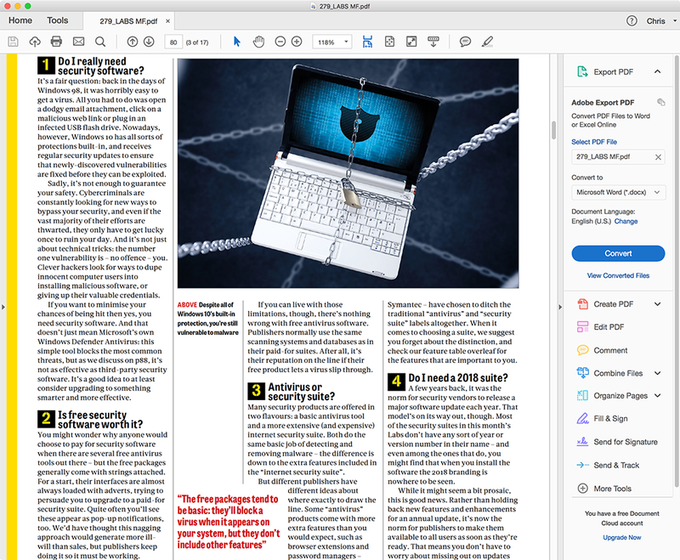
Task: Open Microsoft Word format dropdown
Action: [618, 192]
